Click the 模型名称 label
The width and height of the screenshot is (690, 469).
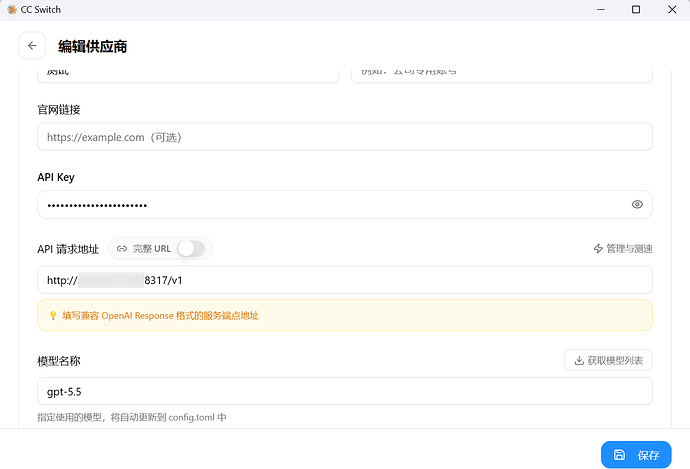pos(59,361)
